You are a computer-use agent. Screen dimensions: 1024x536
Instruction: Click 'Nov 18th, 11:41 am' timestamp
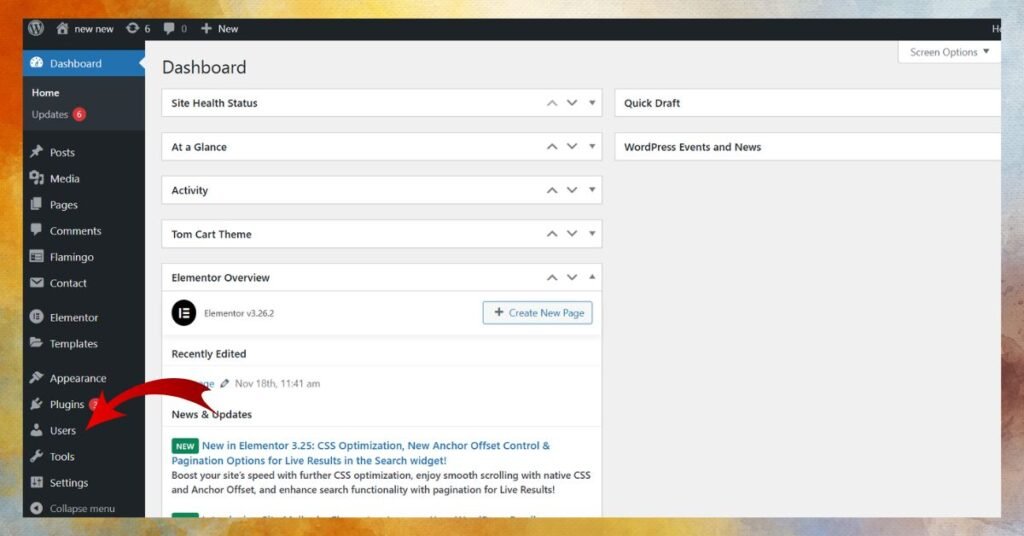click(x=278, y=384)
